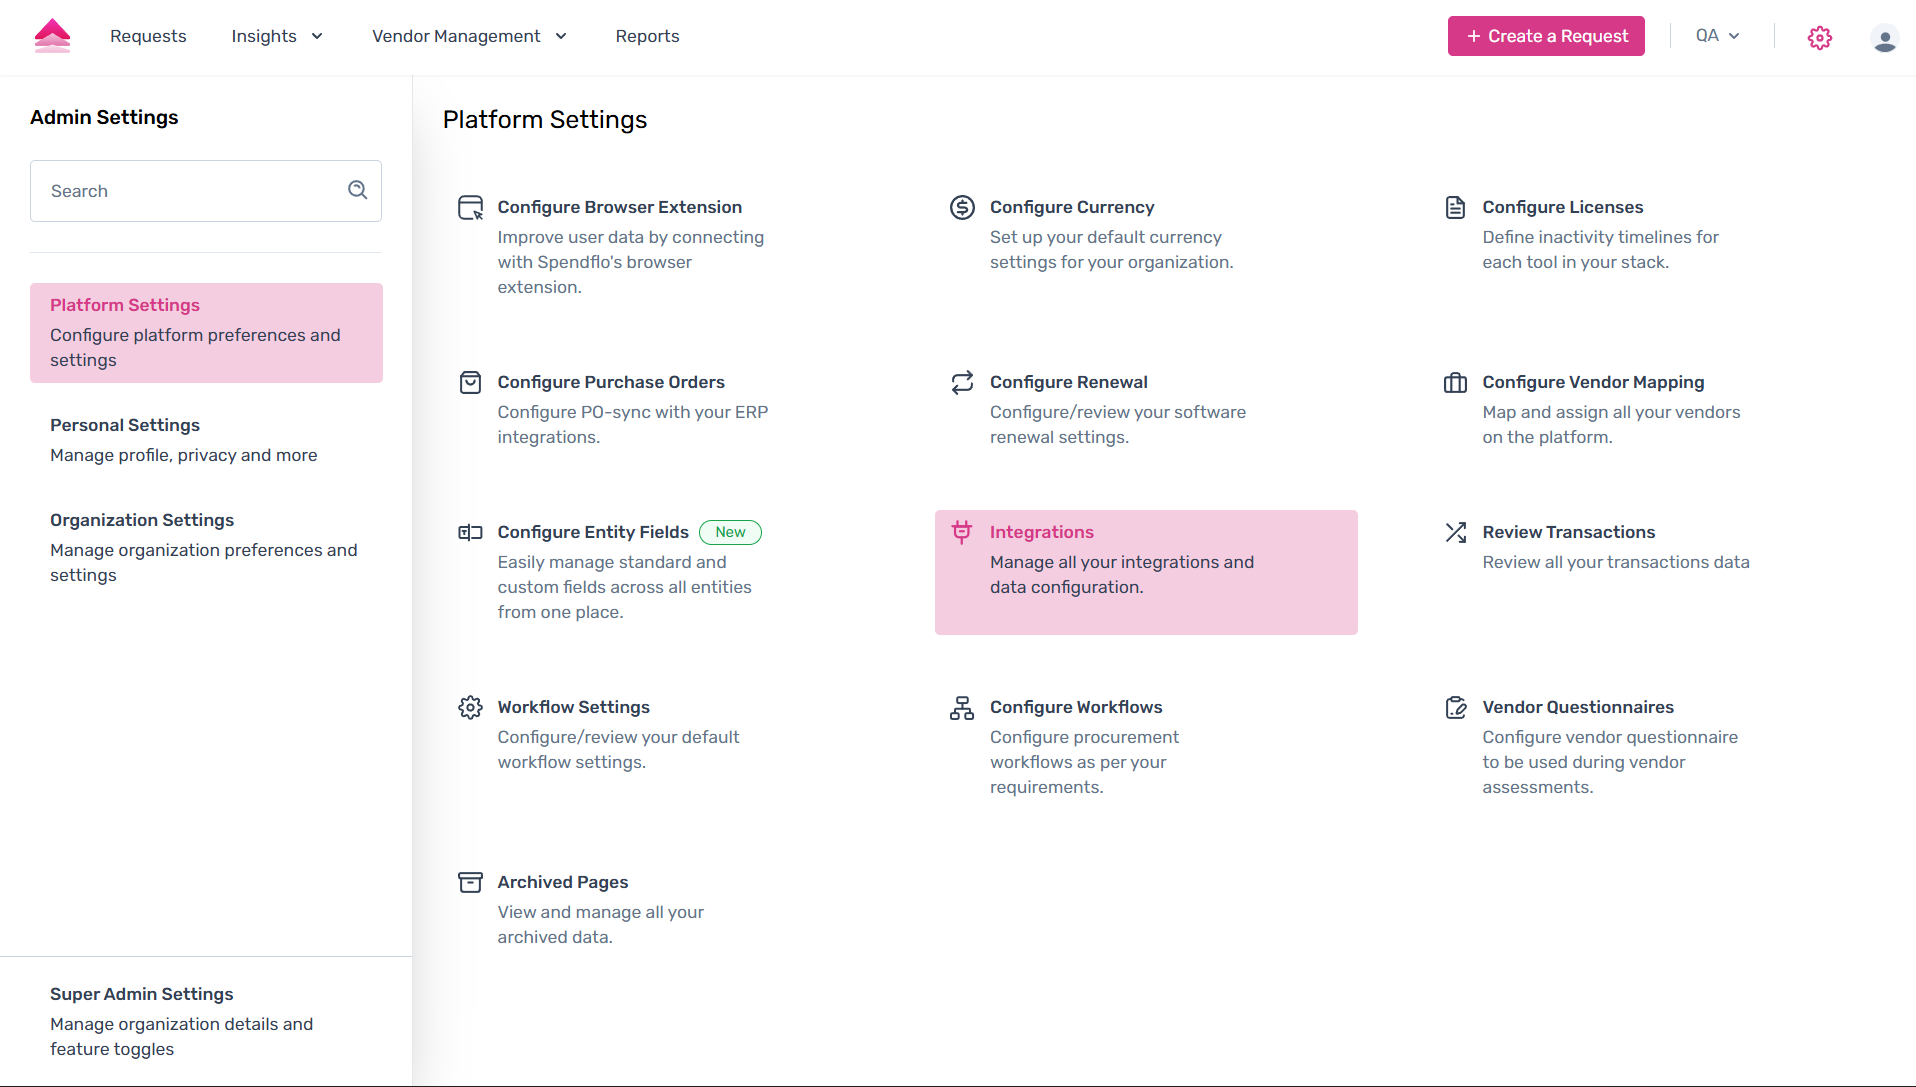The width and height of the screenshot is (1916, 1087).
Task: Go to the Requests page
Action: pyautogui.click(x=148, y=36)
